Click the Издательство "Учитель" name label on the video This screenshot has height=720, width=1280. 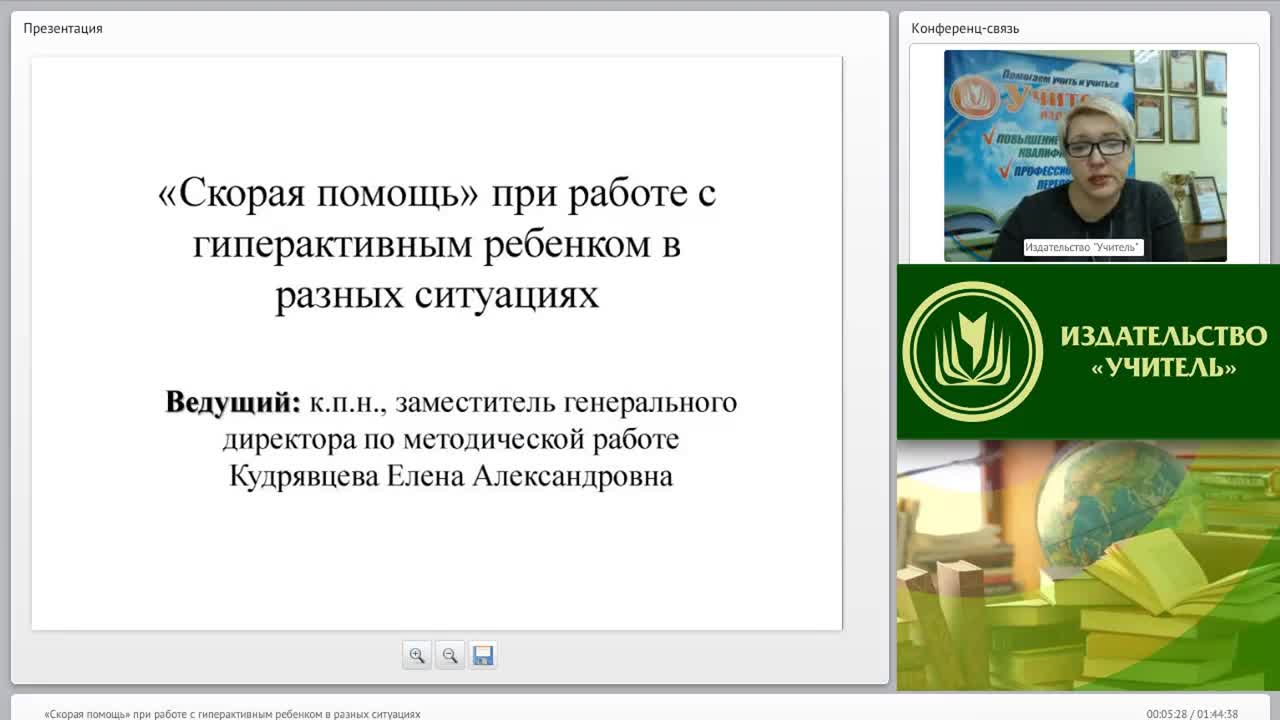pos(1083,247)
